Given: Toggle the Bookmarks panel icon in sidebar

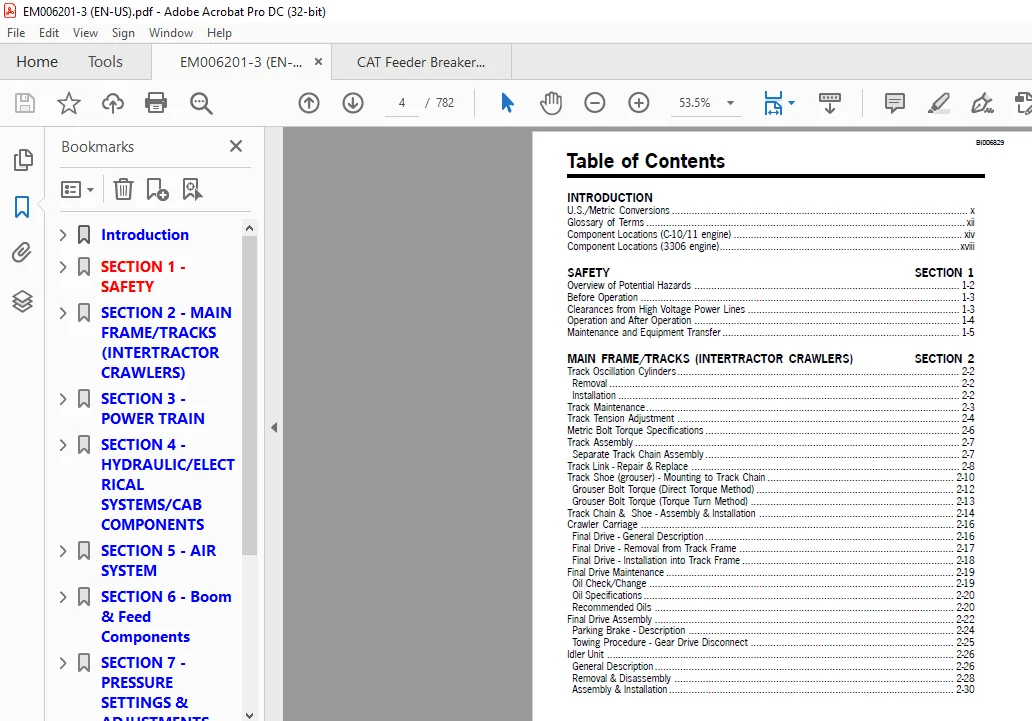Looking at the screenshot, I should click(x=22, y=207).
